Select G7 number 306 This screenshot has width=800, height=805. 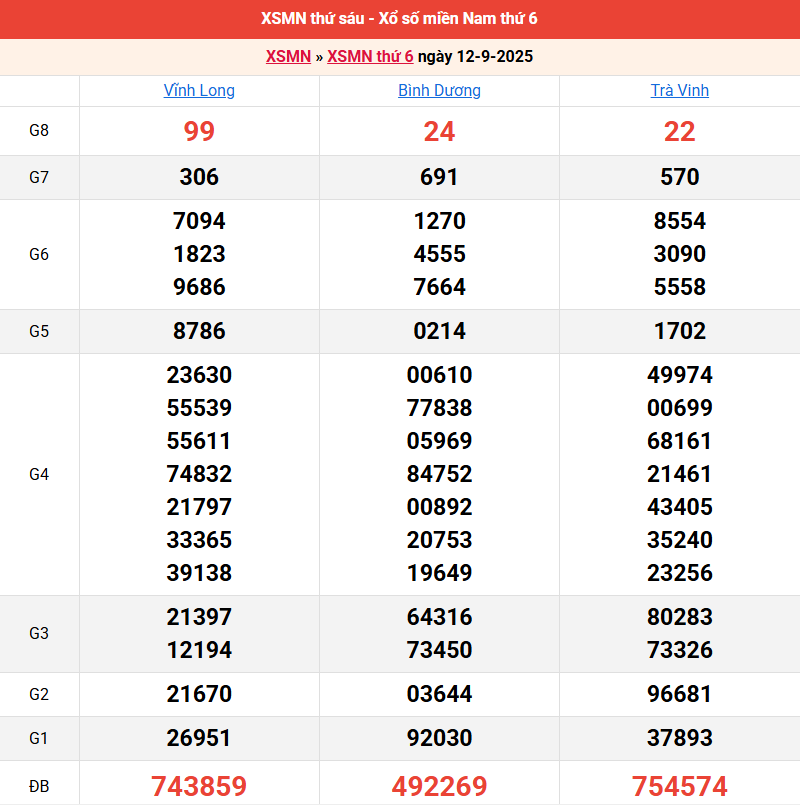click(199, 177)
